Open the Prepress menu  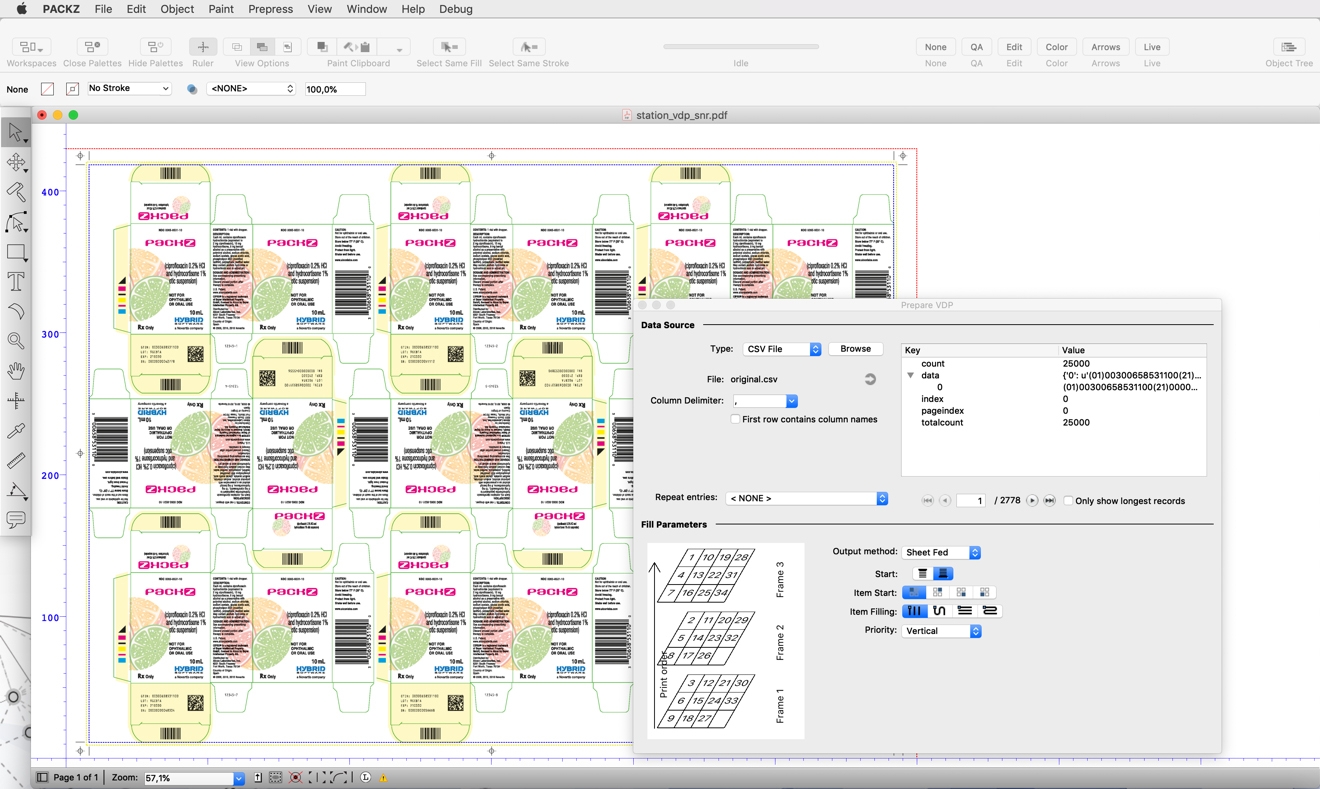tap(270, 9)
